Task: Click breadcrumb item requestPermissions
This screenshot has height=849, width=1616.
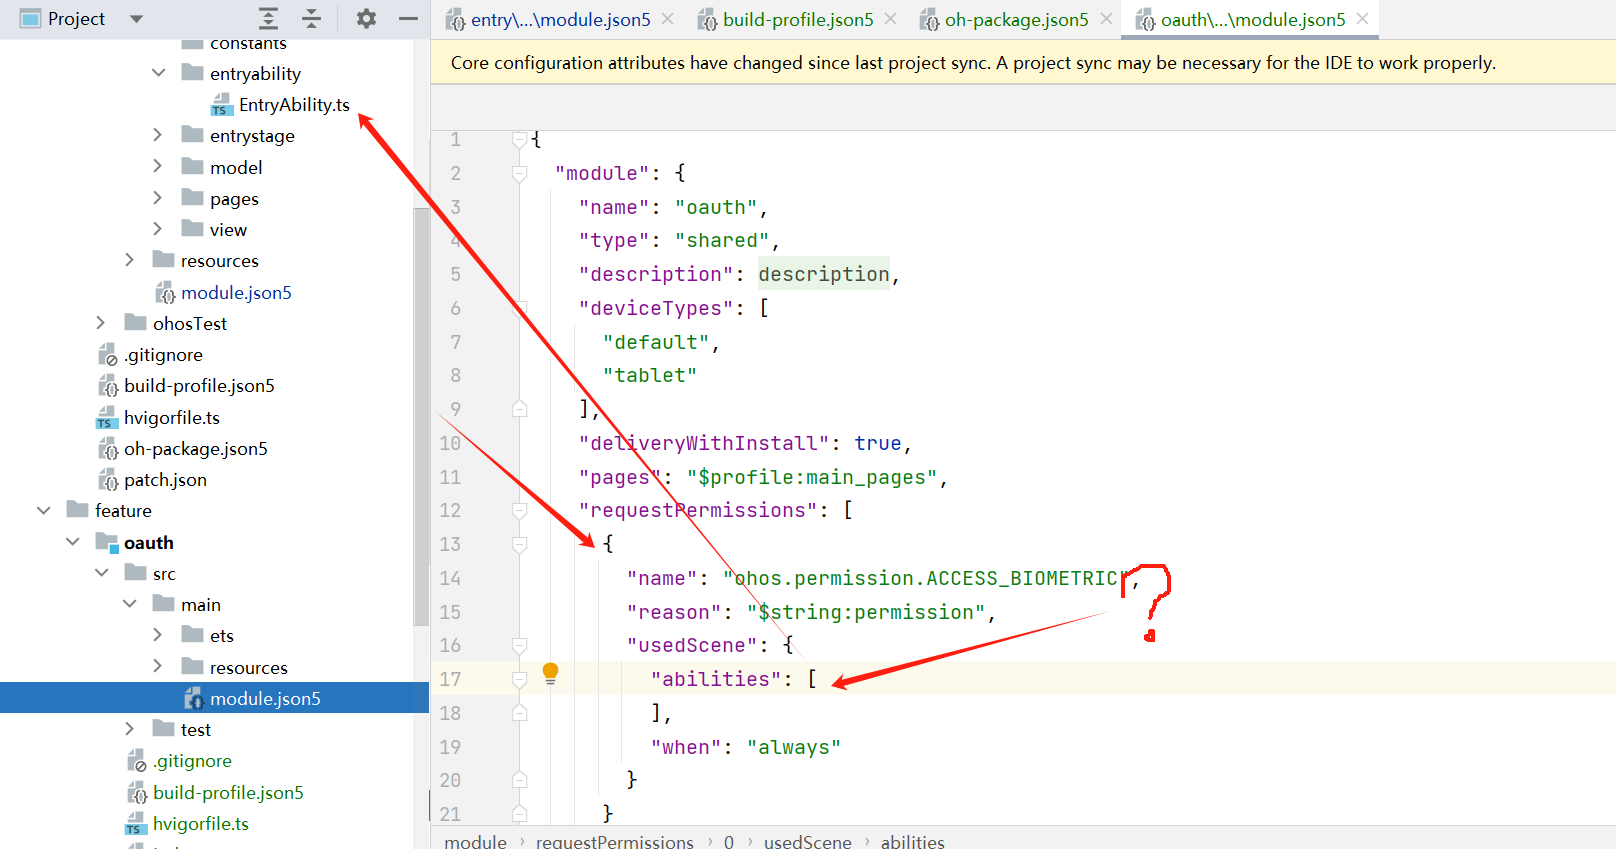Action: pos(614,841)
